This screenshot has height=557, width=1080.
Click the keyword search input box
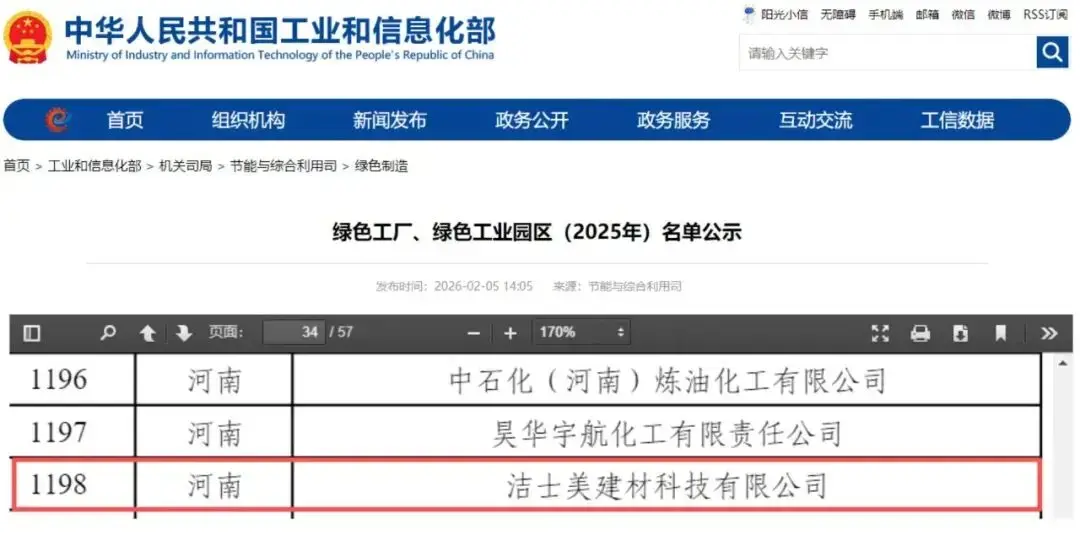tap(887, 53)
